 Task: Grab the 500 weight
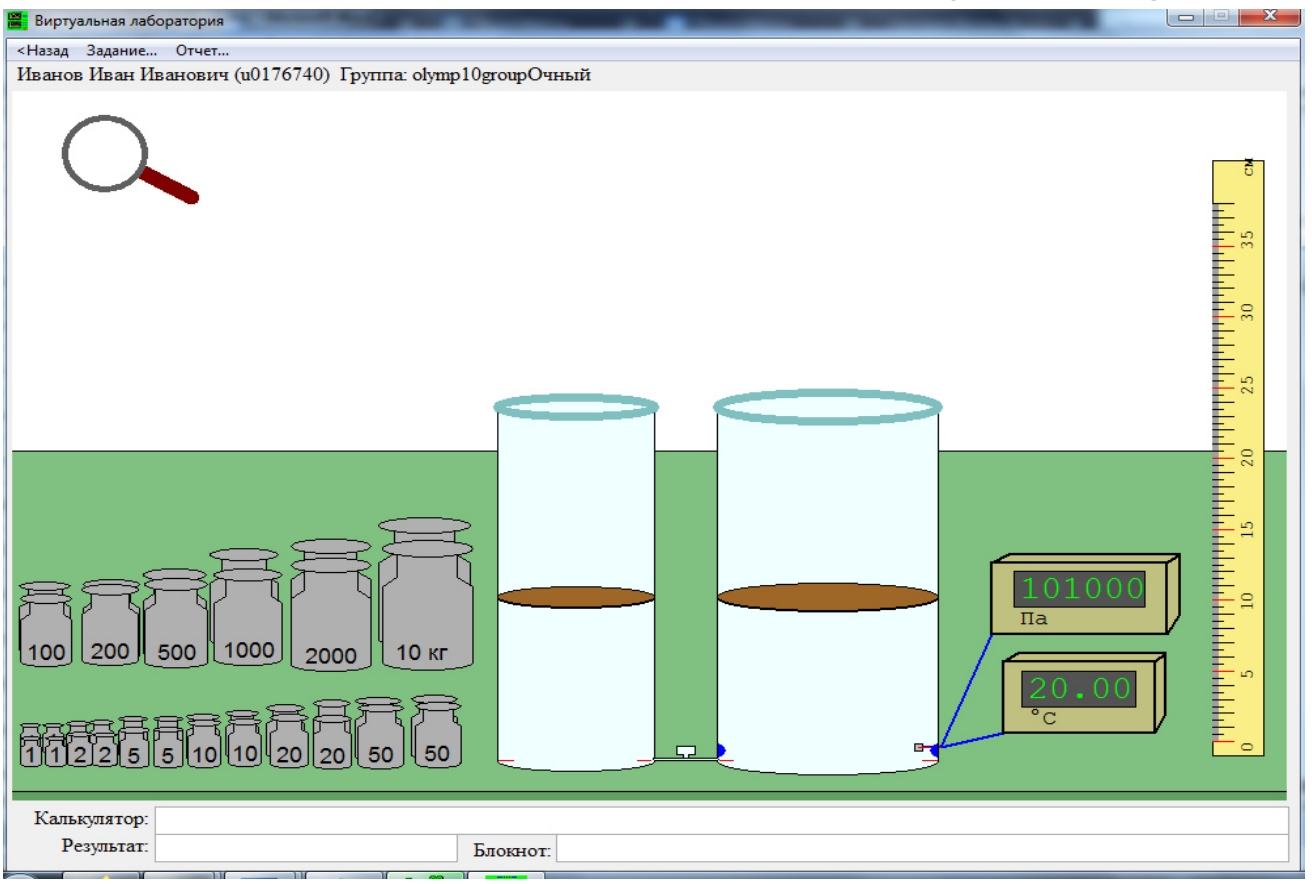pos(176,618)
